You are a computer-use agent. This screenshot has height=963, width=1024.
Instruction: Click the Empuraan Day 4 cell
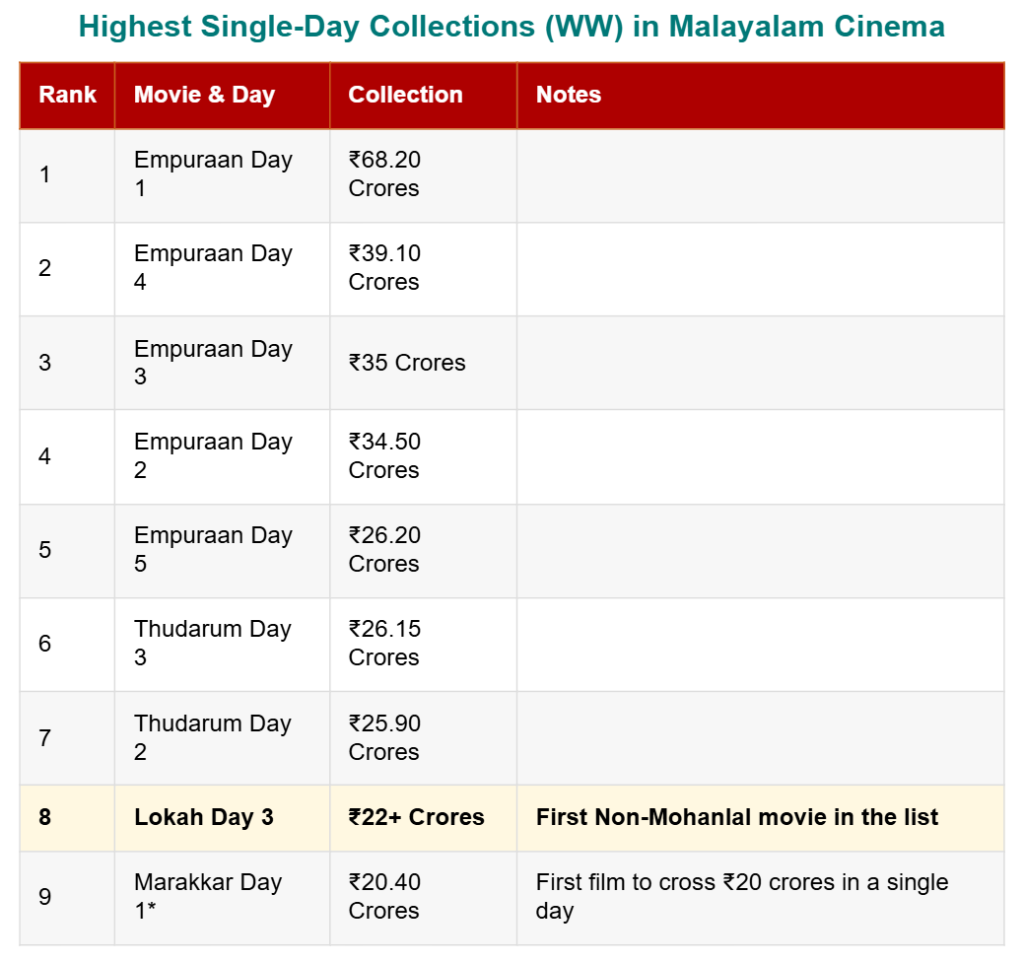(213, 268)
